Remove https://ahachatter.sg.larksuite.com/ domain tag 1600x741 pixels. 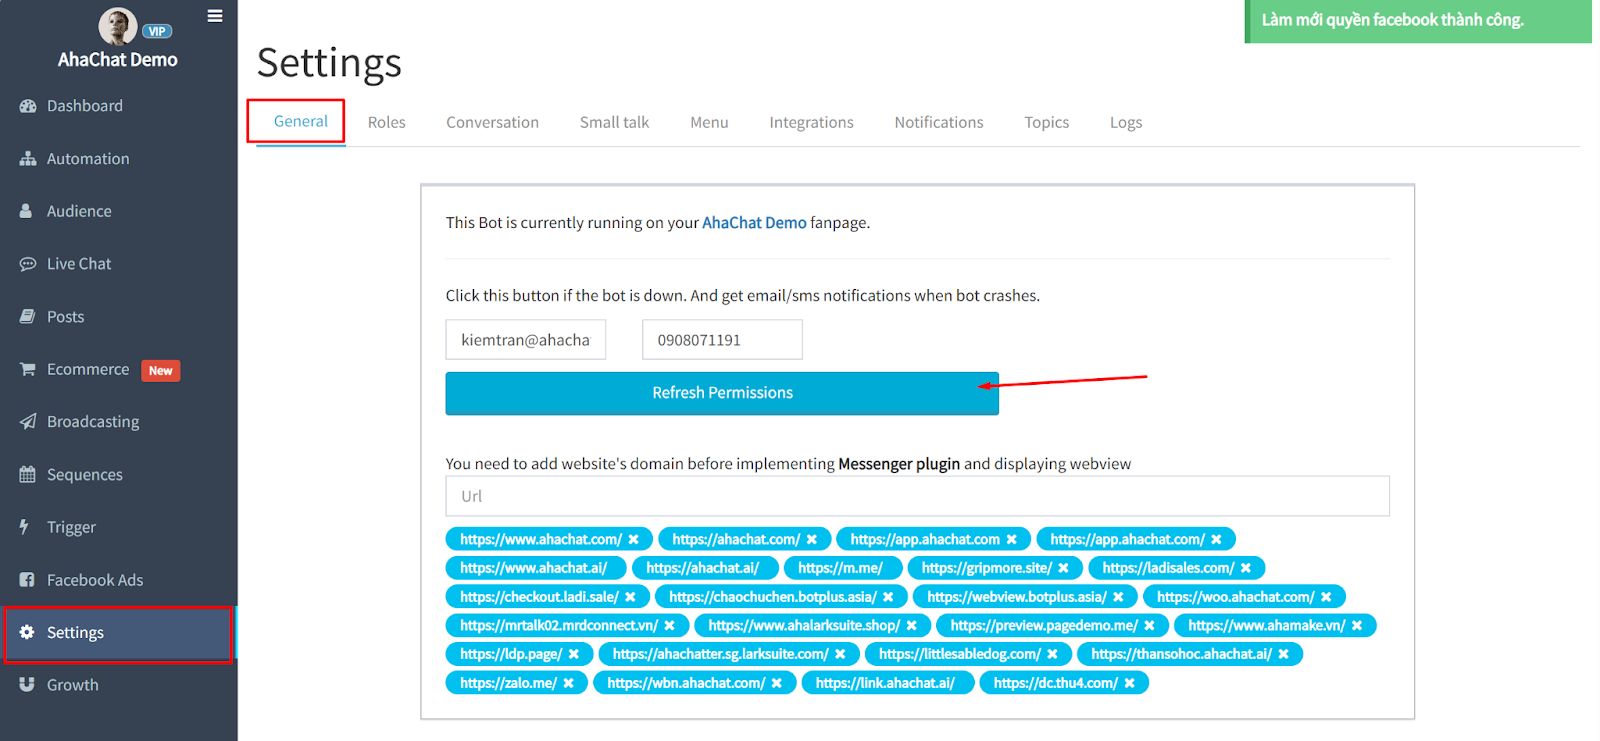coord(841,654)
